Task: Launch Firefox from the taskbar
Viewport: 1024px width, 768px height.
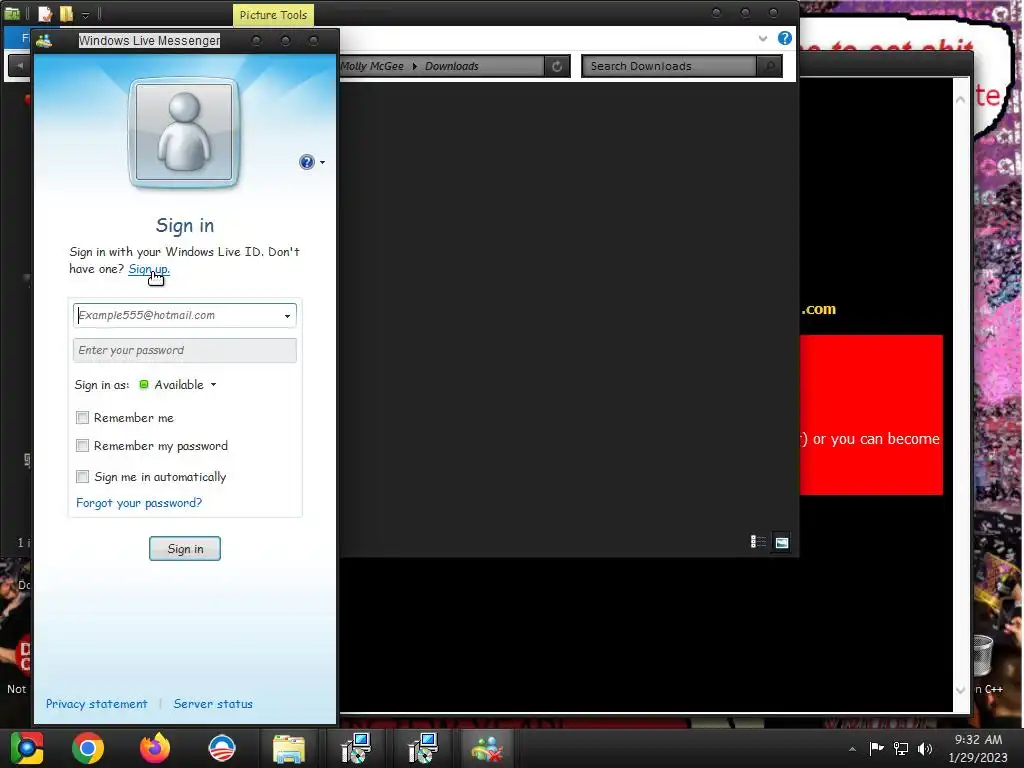Action: tap(155, 748)
